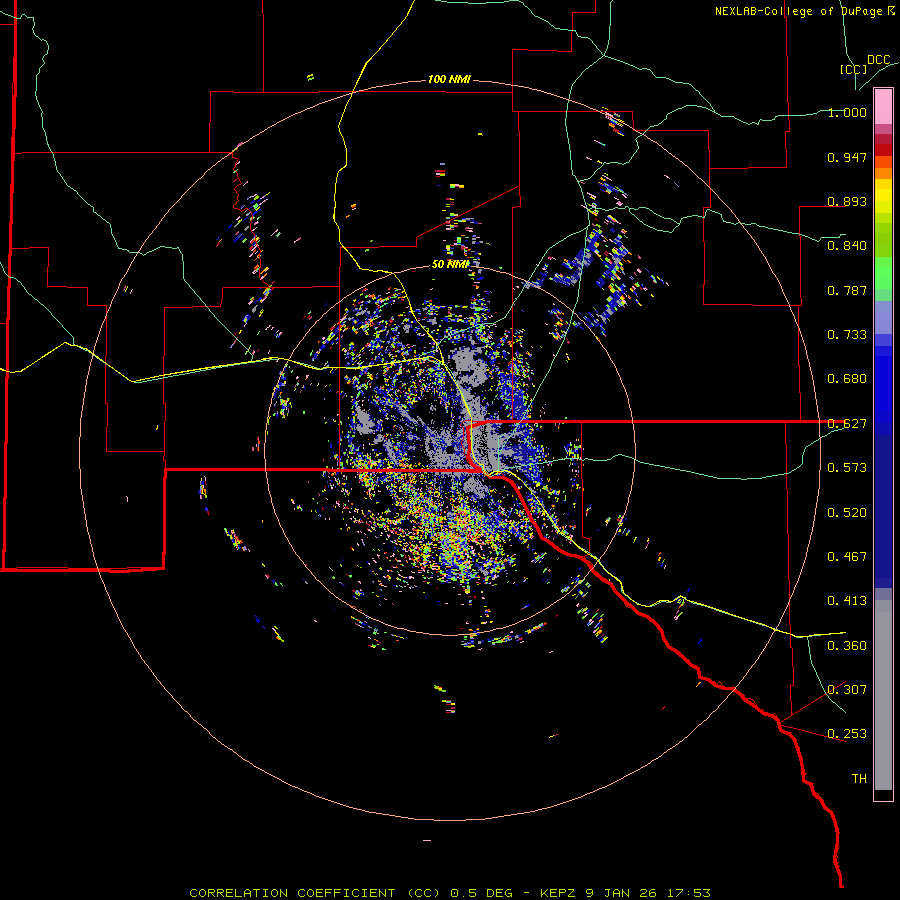
Task: Click the pink segment of the color bar
Action: (883, 107)
